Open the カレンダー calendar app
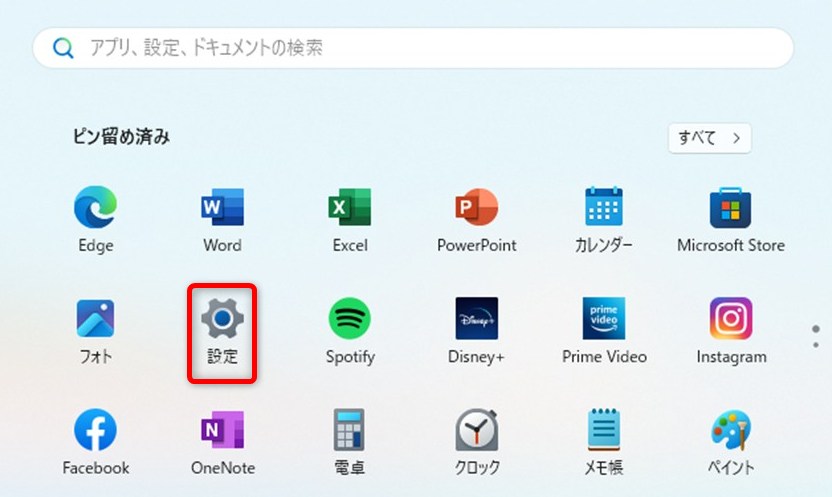The height and width of the screenshot is (497, 832). (604, 219)
